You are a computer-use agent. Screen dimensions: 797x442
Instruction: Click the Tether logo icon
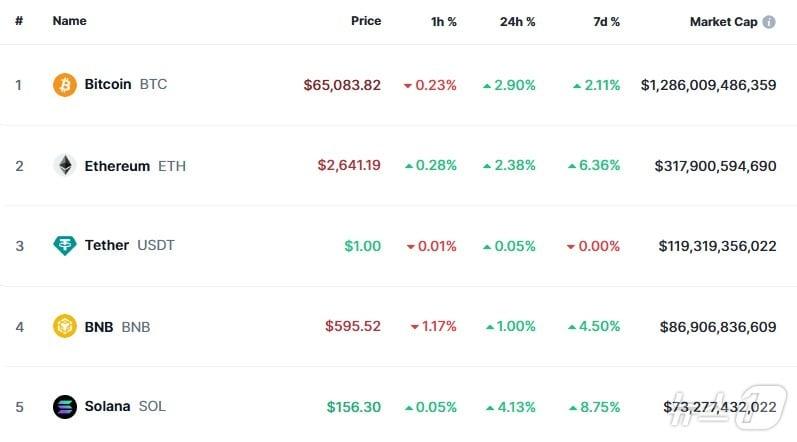coord(65,246)
